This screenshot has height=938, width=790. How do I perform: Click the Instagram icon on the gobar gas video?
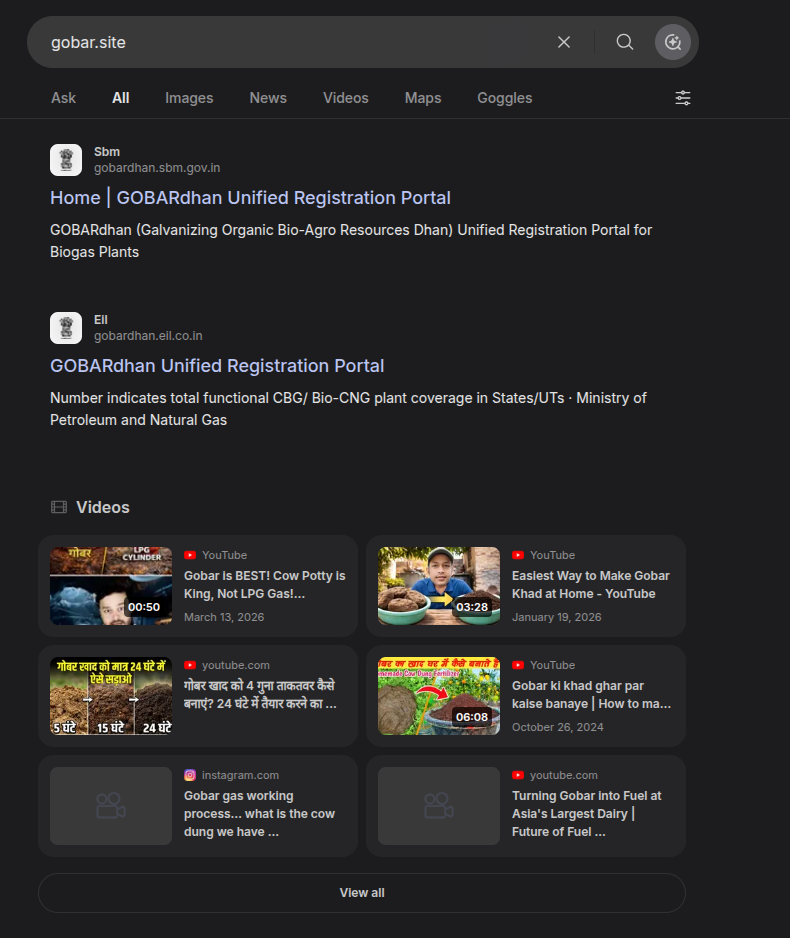tap(190, 775)
